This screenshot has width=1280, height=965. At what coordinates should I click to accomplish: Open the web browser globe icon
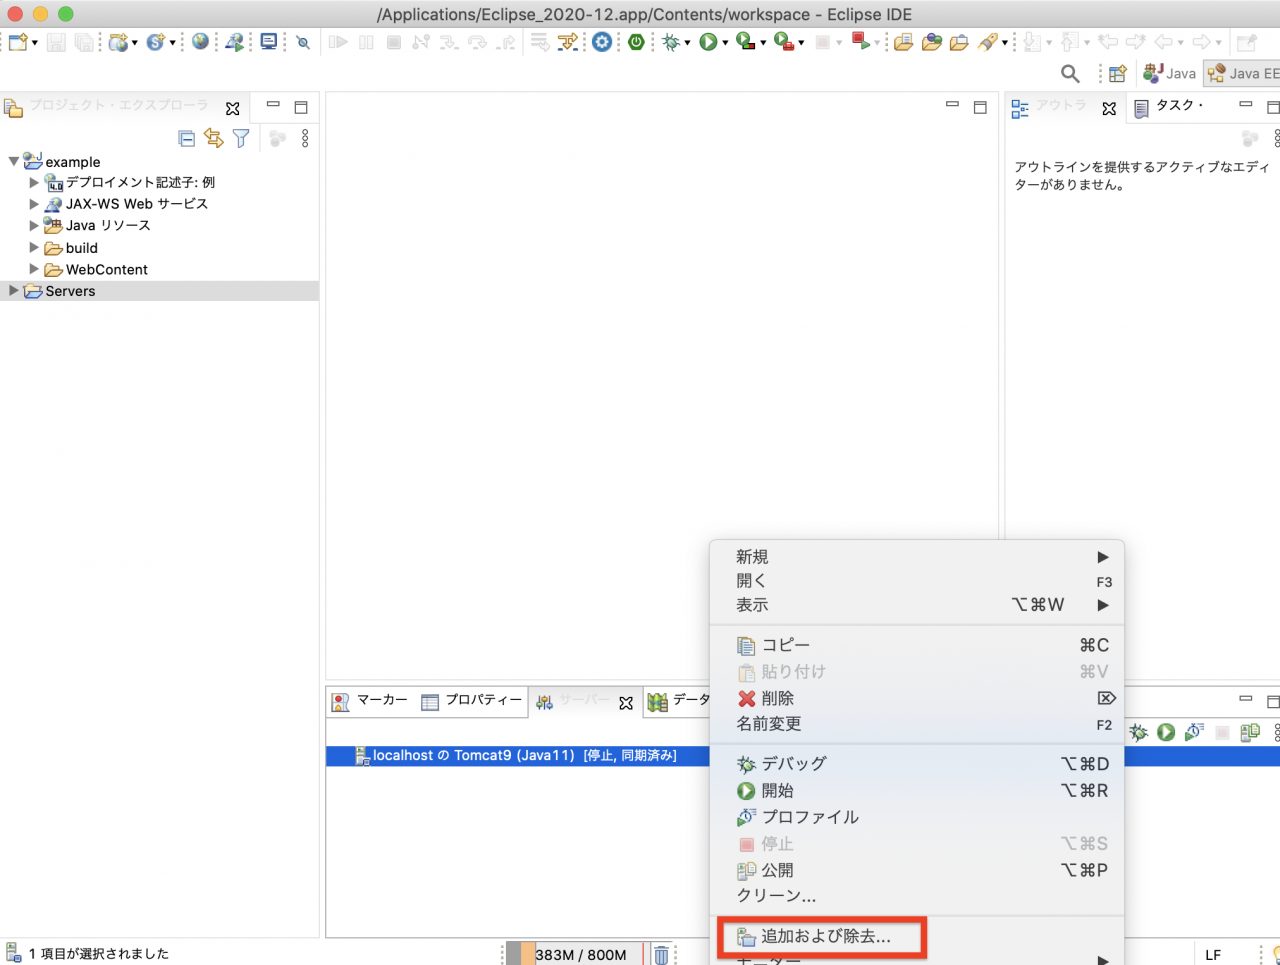(x=201, y=42)
